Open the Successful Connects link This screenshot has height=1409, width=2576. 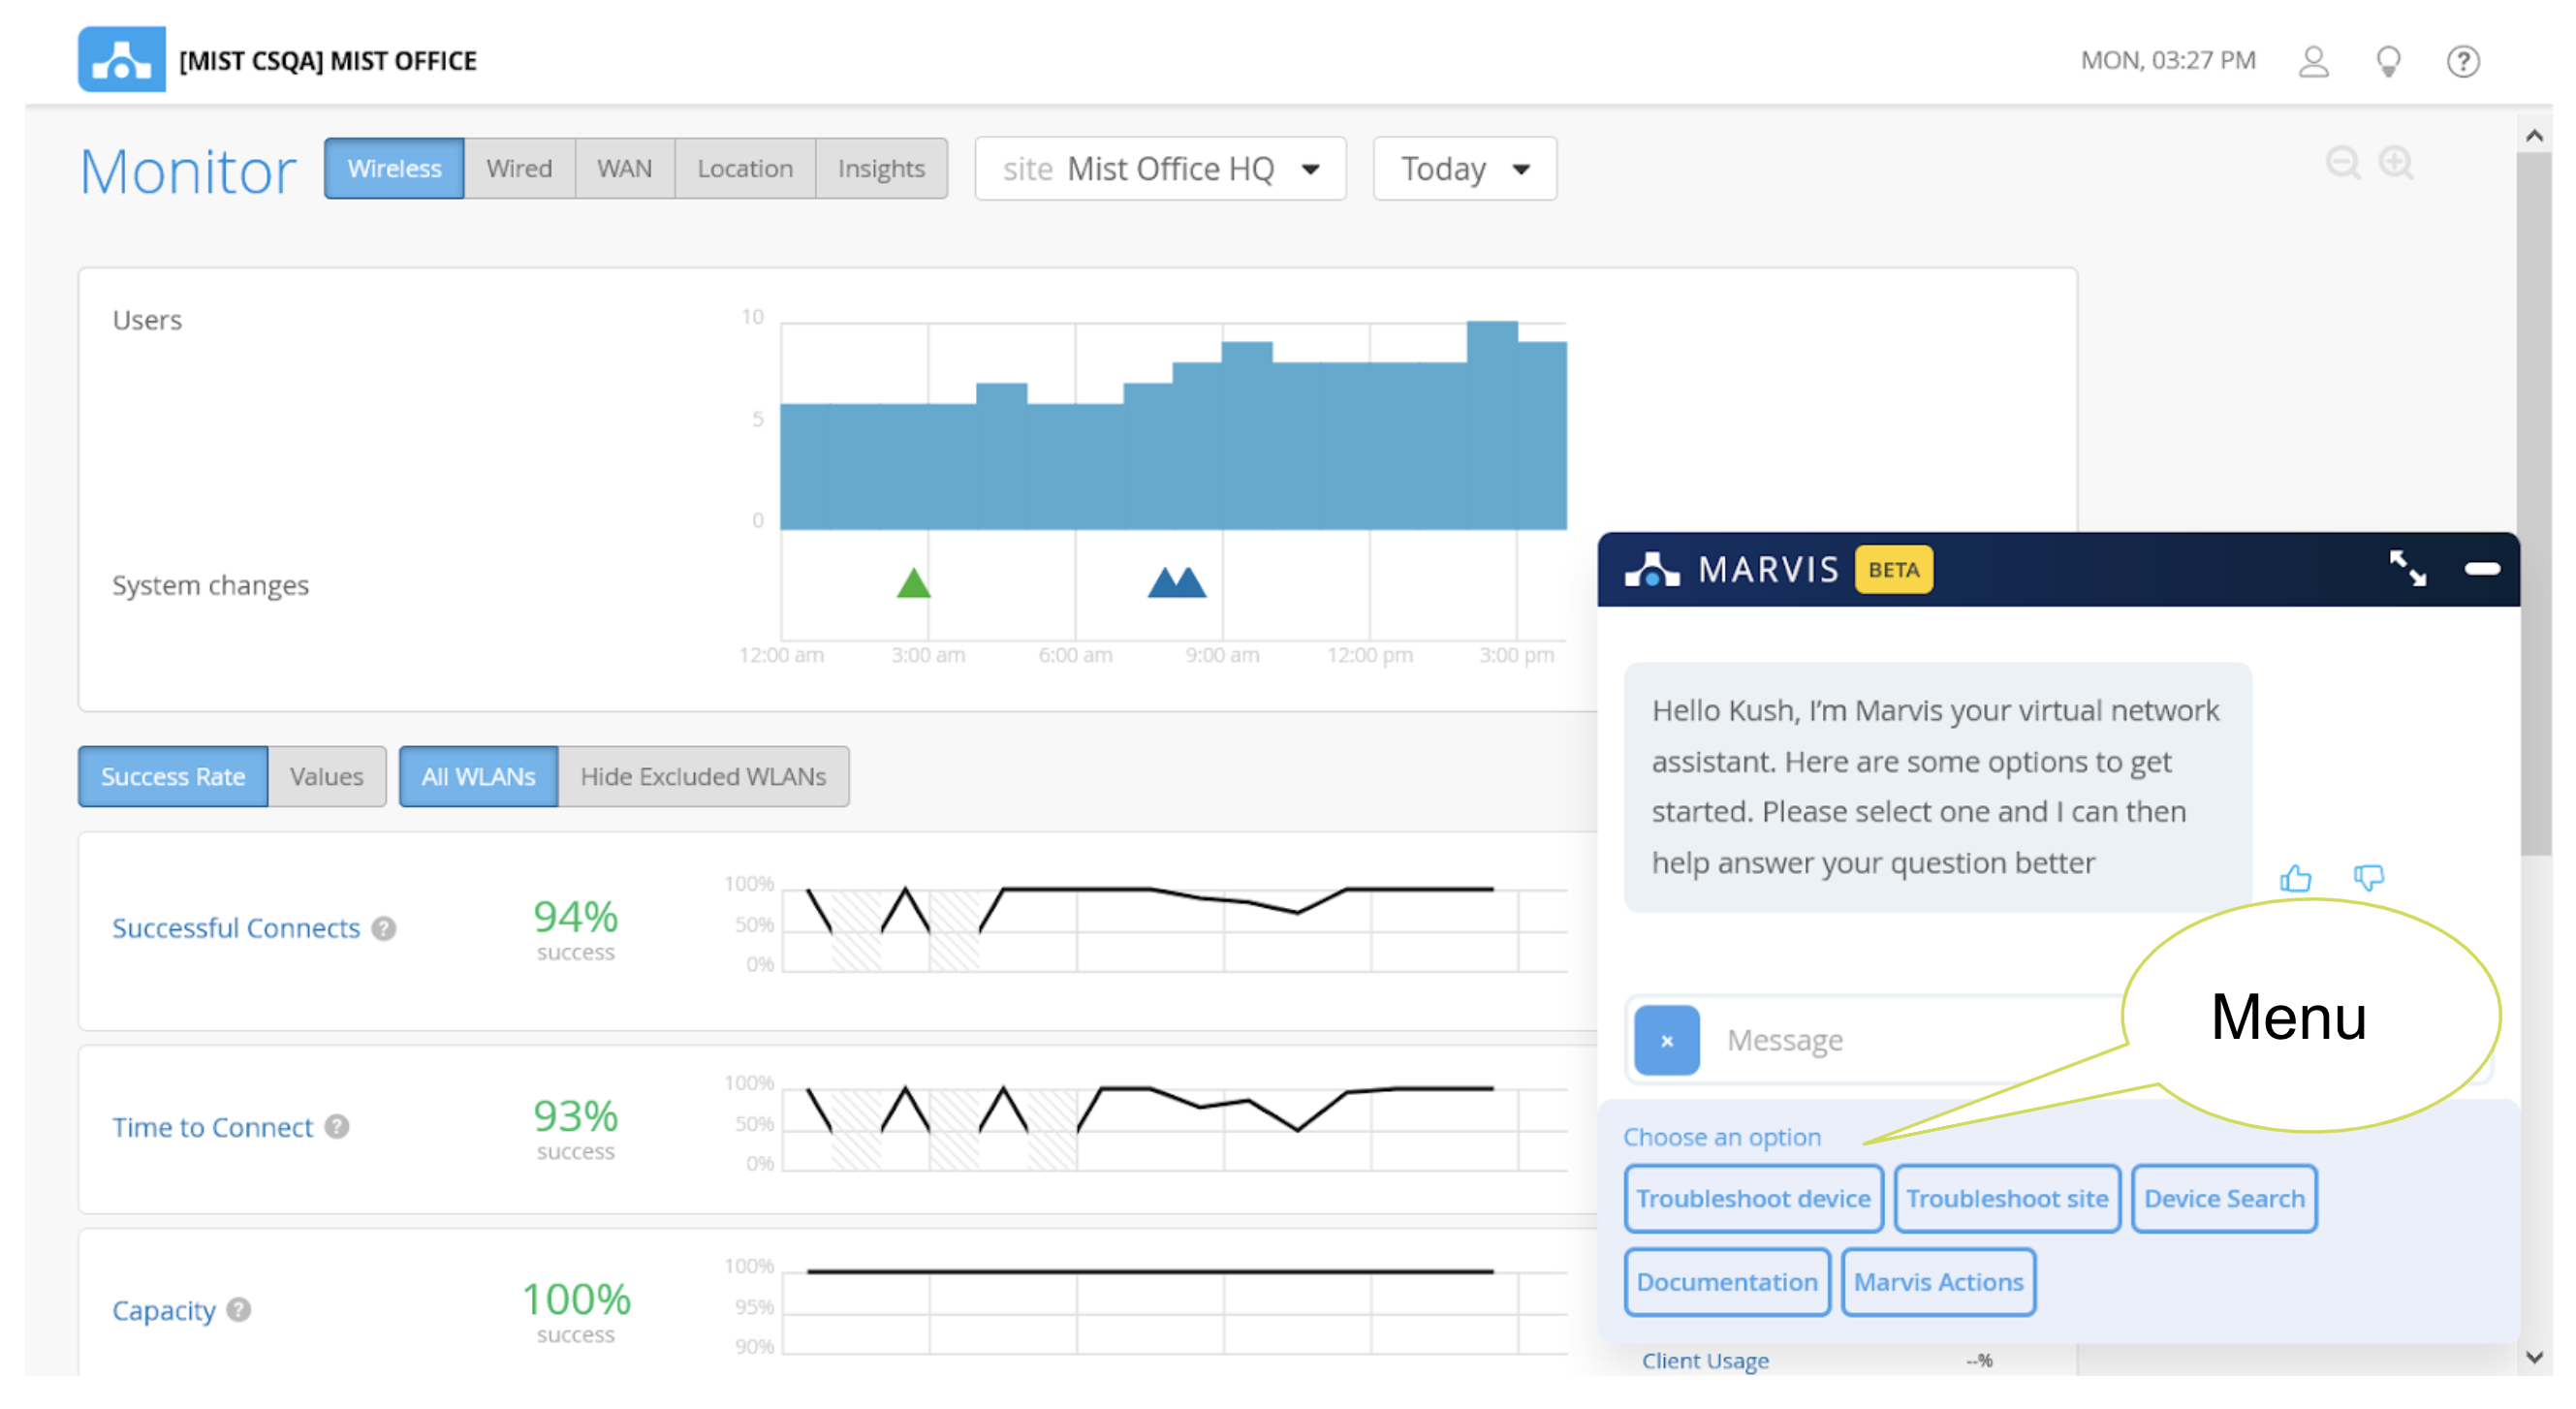coord(235,928)
